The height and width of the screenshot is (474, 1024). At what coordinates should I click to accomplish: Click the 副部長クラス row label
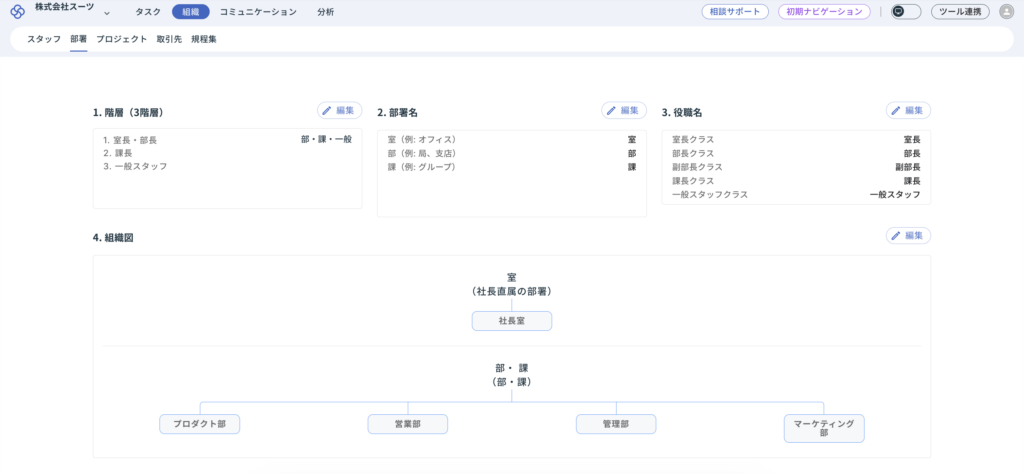697,167
